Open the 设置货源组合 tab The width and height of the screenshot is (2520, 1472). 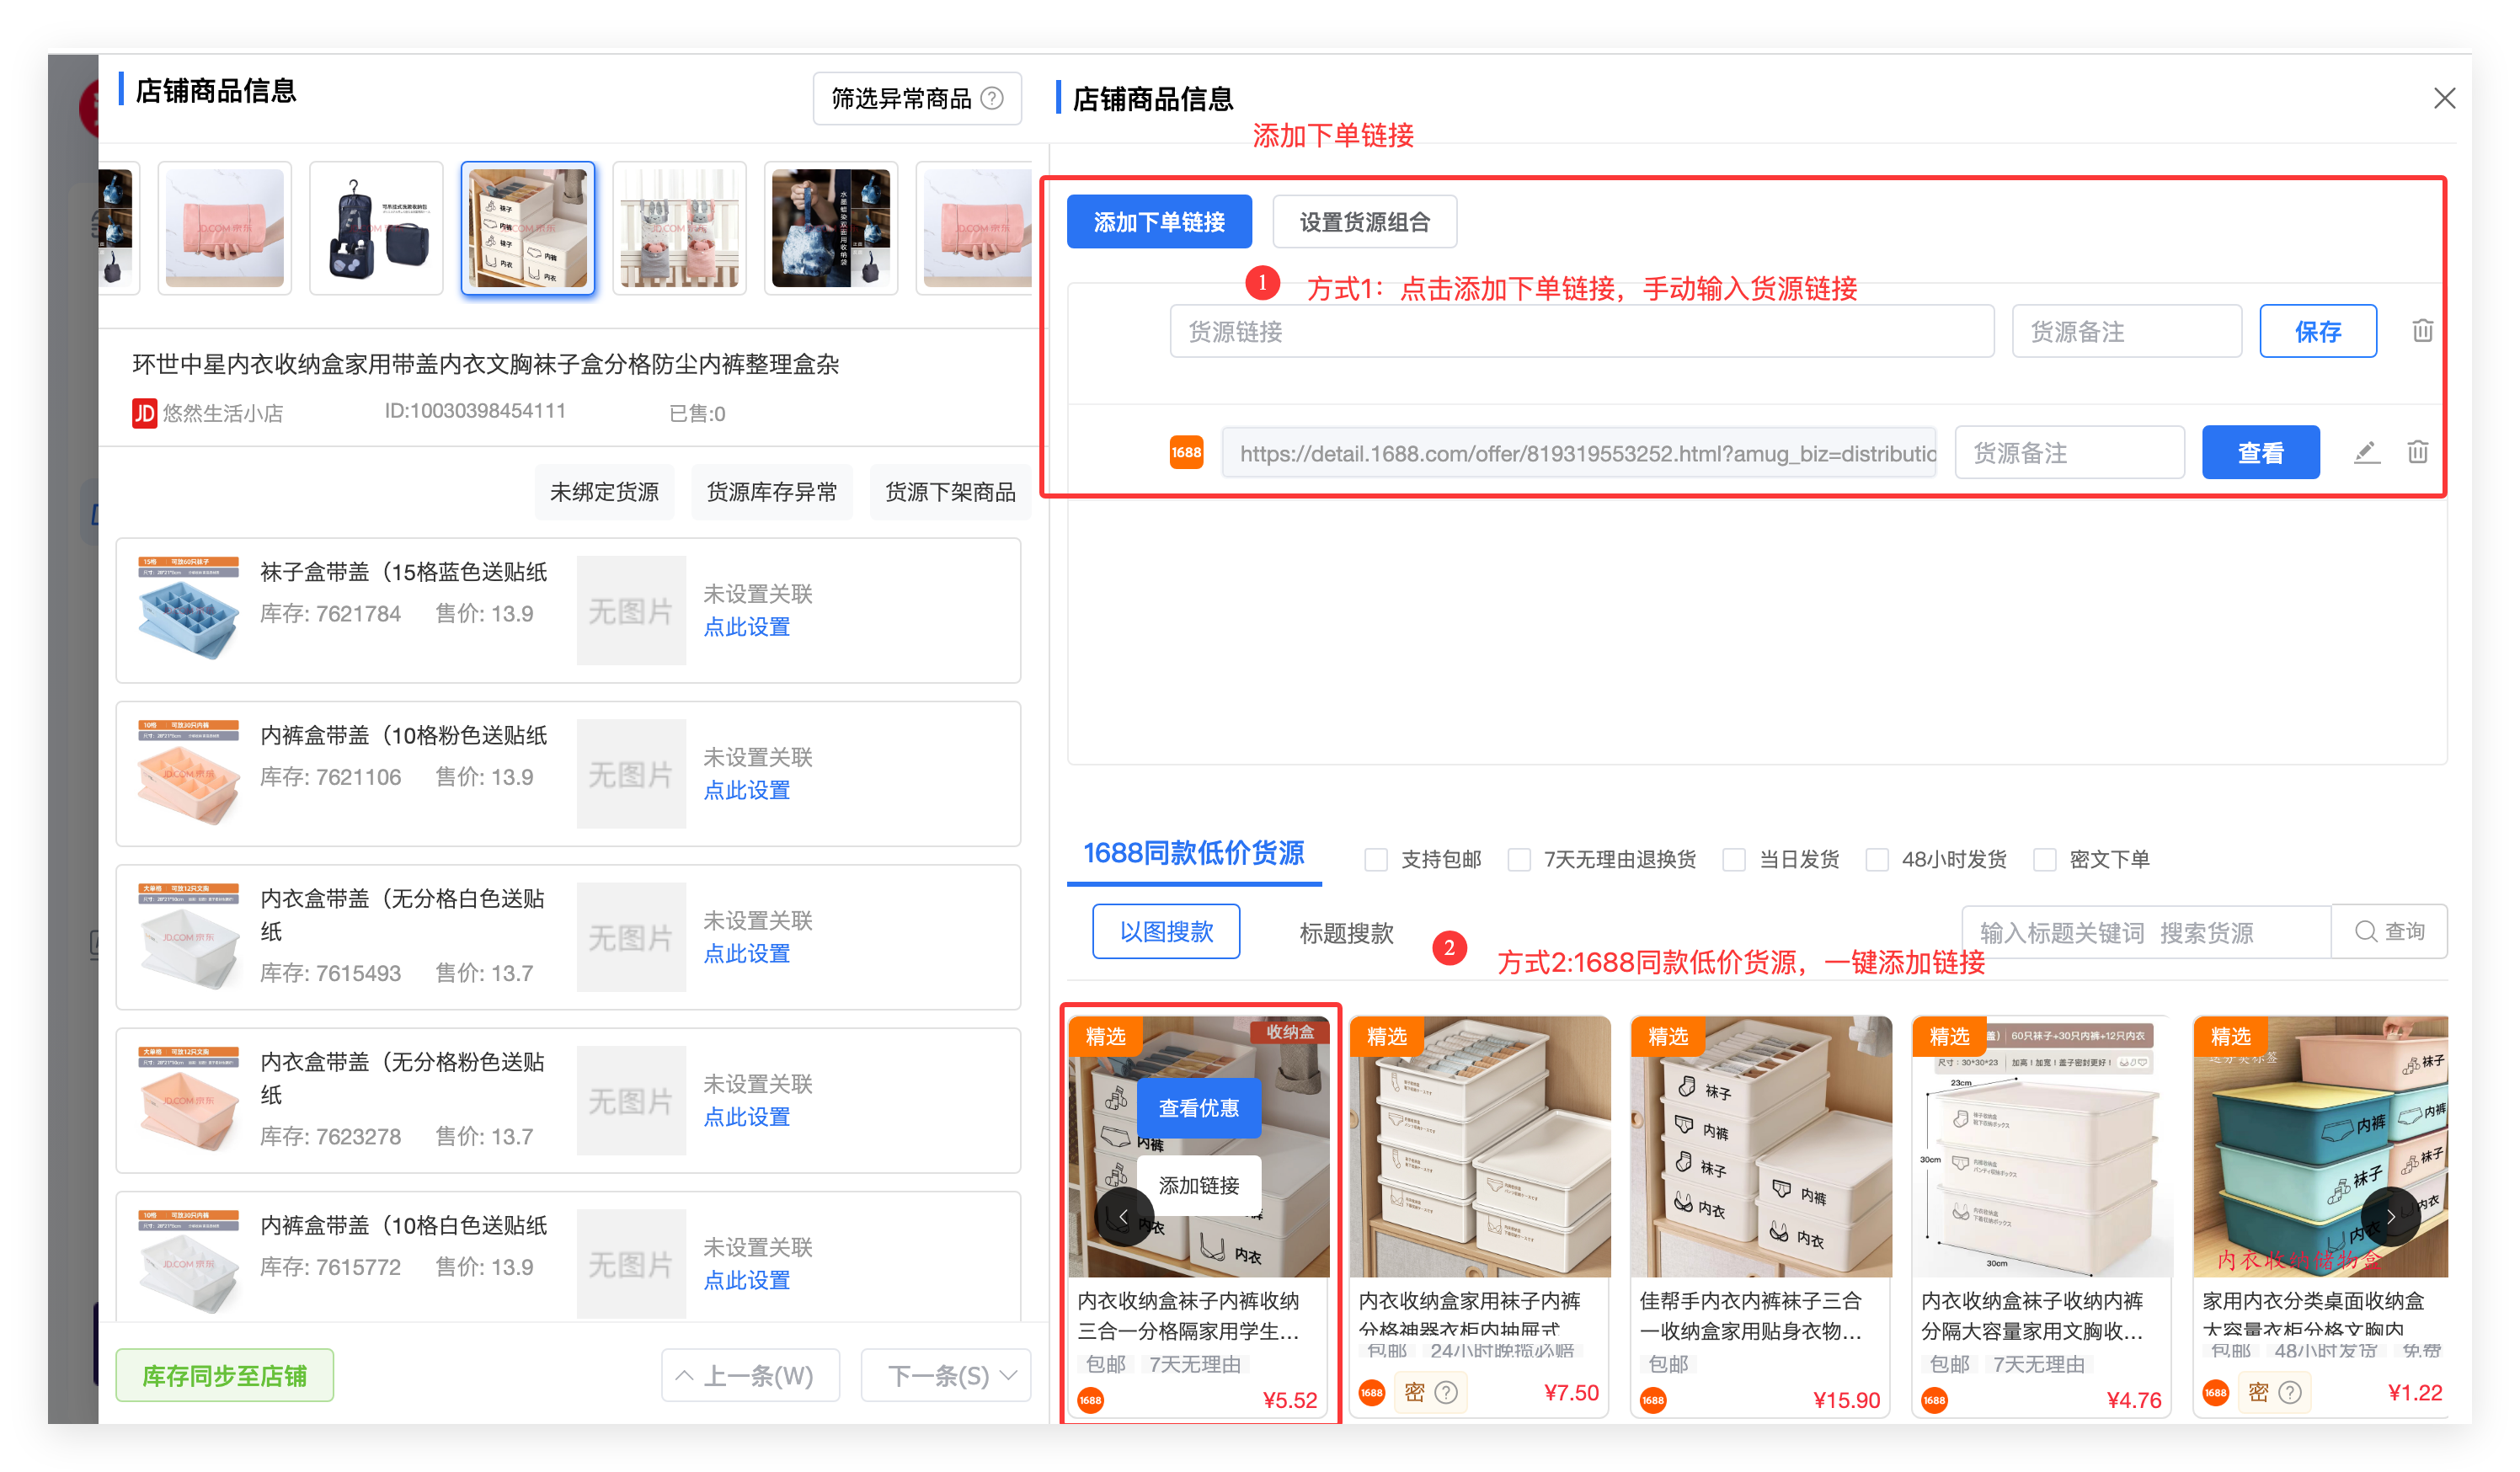click(x=1364, y=222)
